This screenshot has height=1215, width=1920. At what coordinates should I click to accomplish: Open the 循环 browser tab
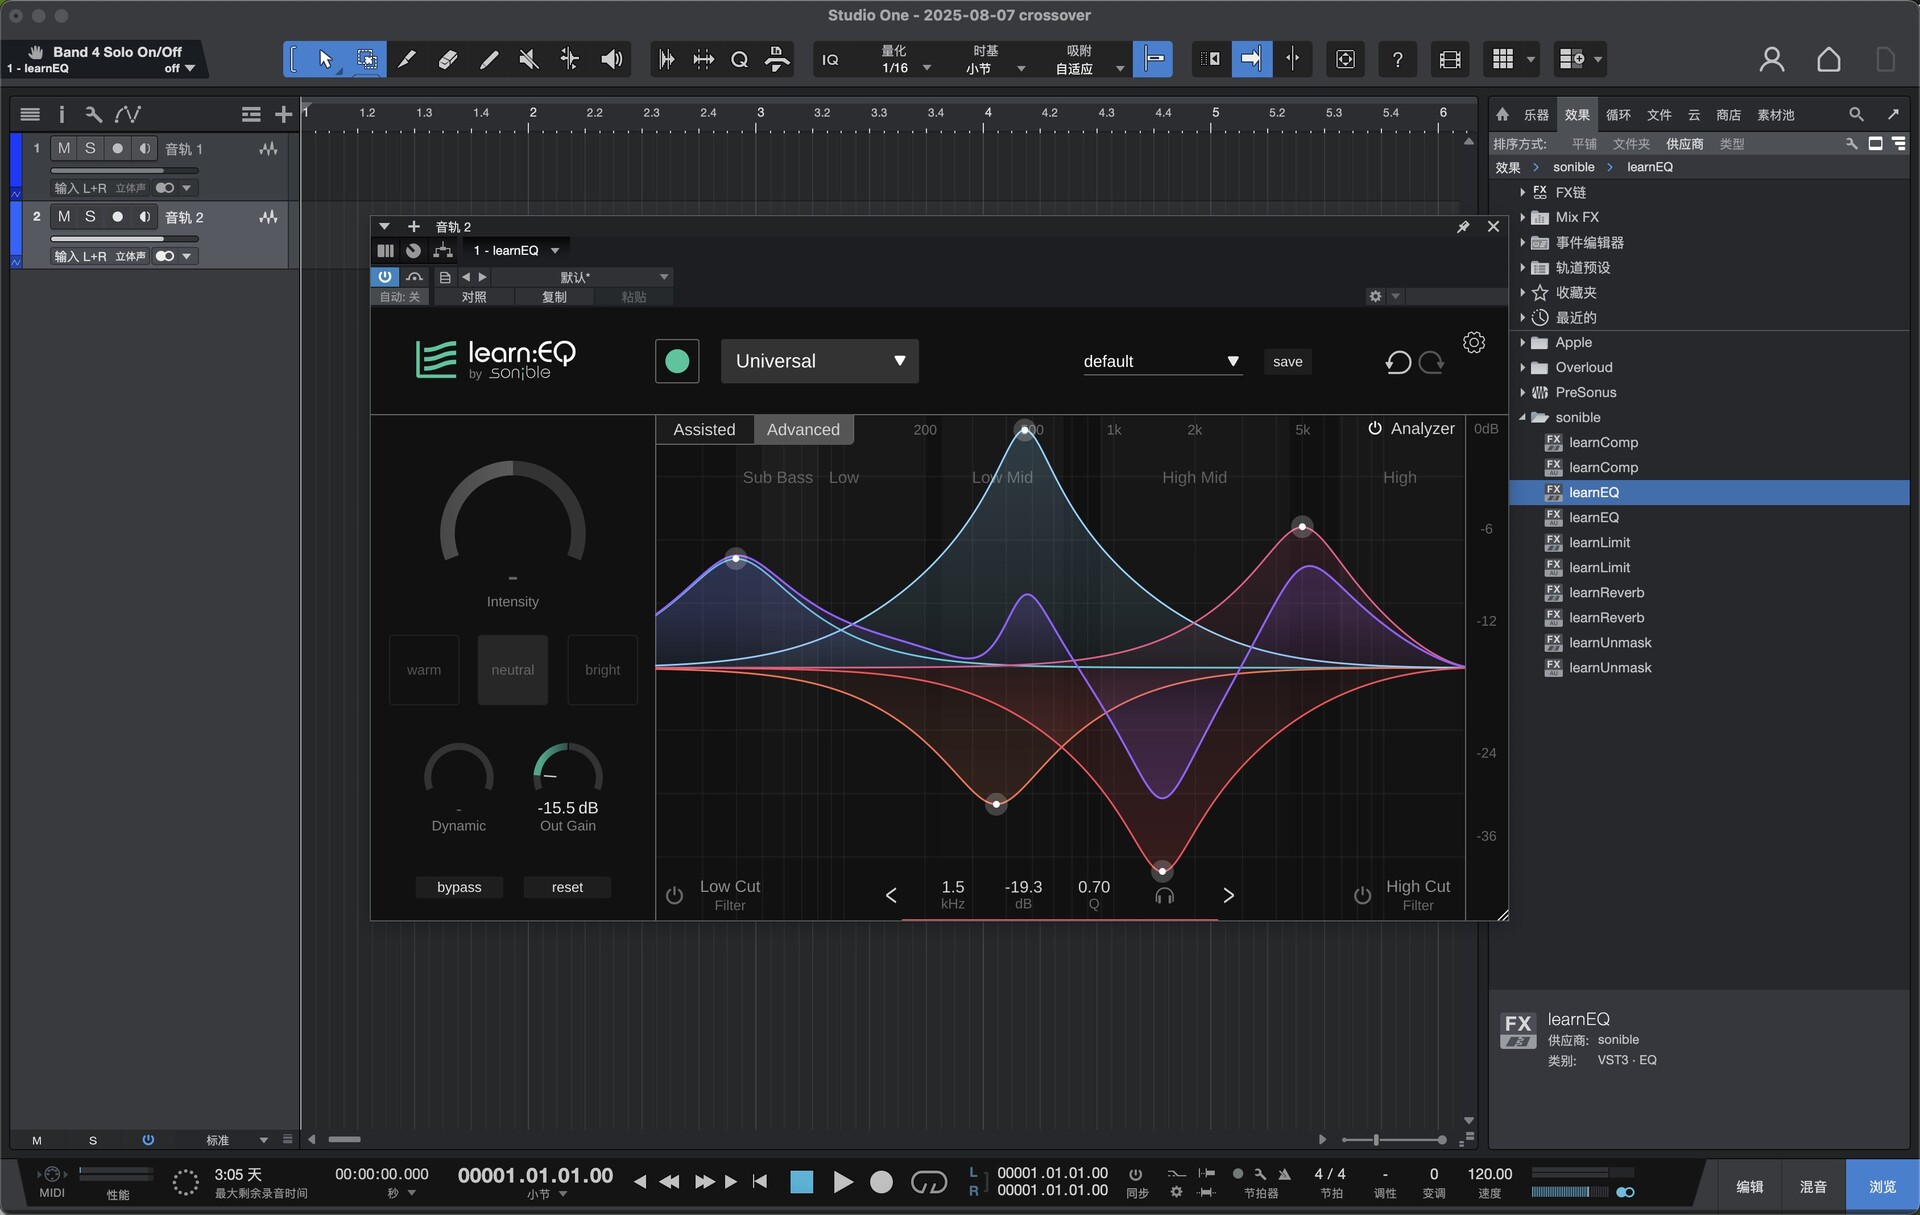point(1618,115)
